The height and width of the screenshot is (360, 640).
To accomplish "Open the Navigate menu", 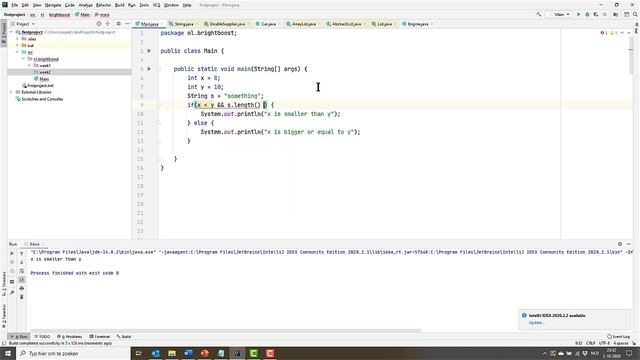I will tap(53, 5).
